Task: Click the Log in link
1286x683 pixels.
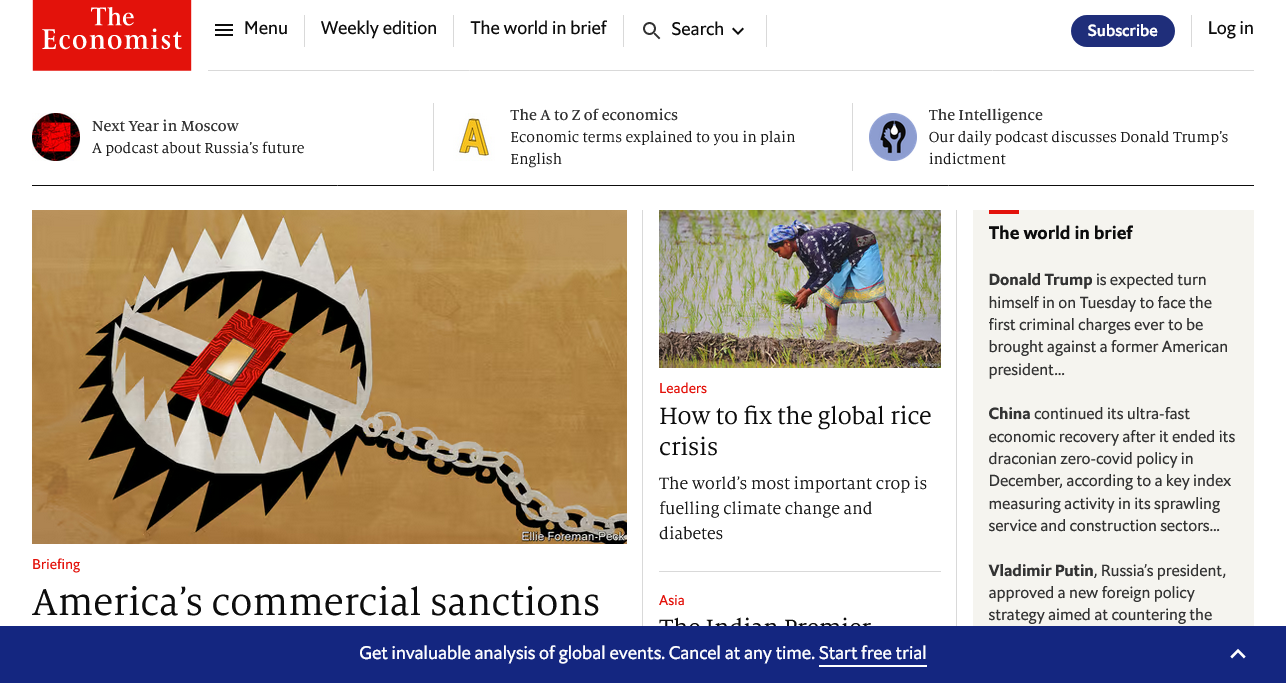Action: pos(1230,29)
